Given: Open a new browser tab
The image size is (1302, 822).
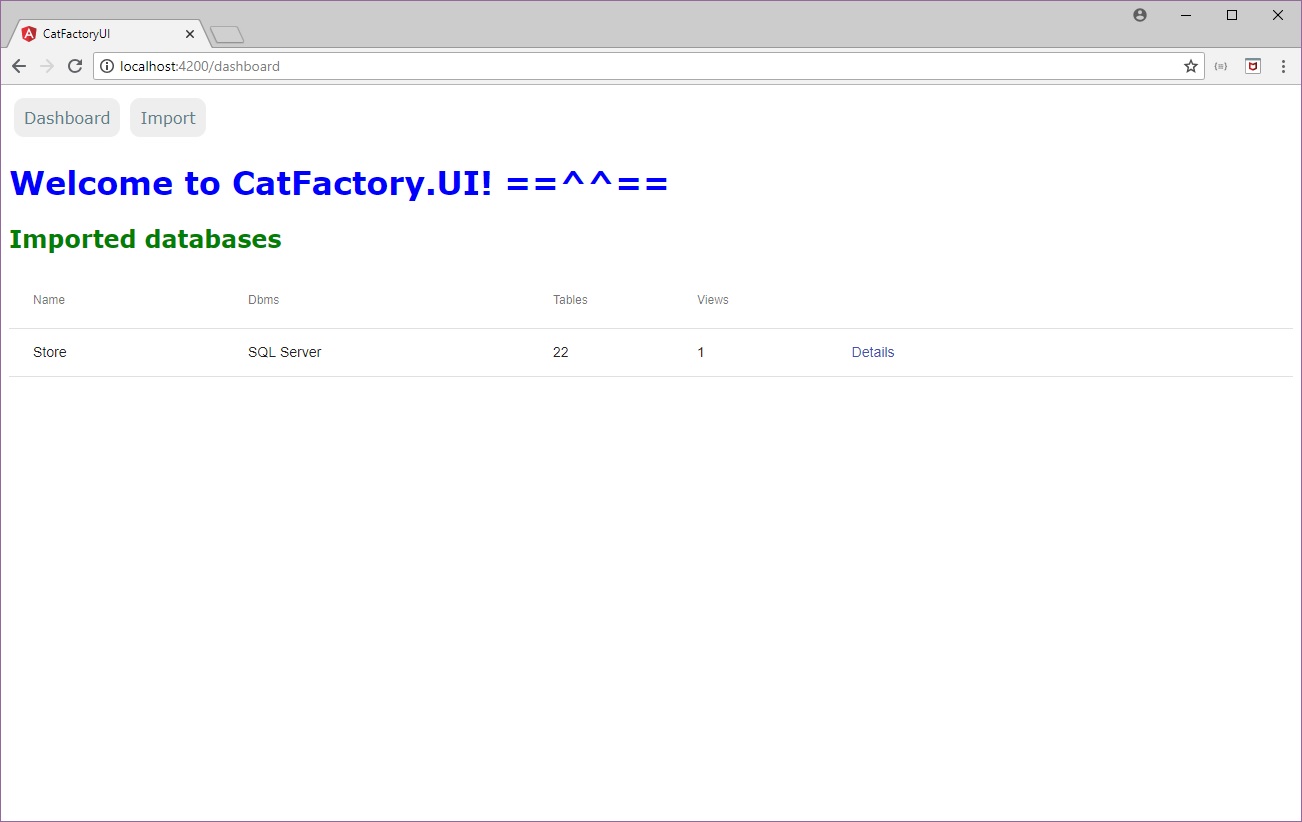Looking at the screenshot, I should pos(227,35).
